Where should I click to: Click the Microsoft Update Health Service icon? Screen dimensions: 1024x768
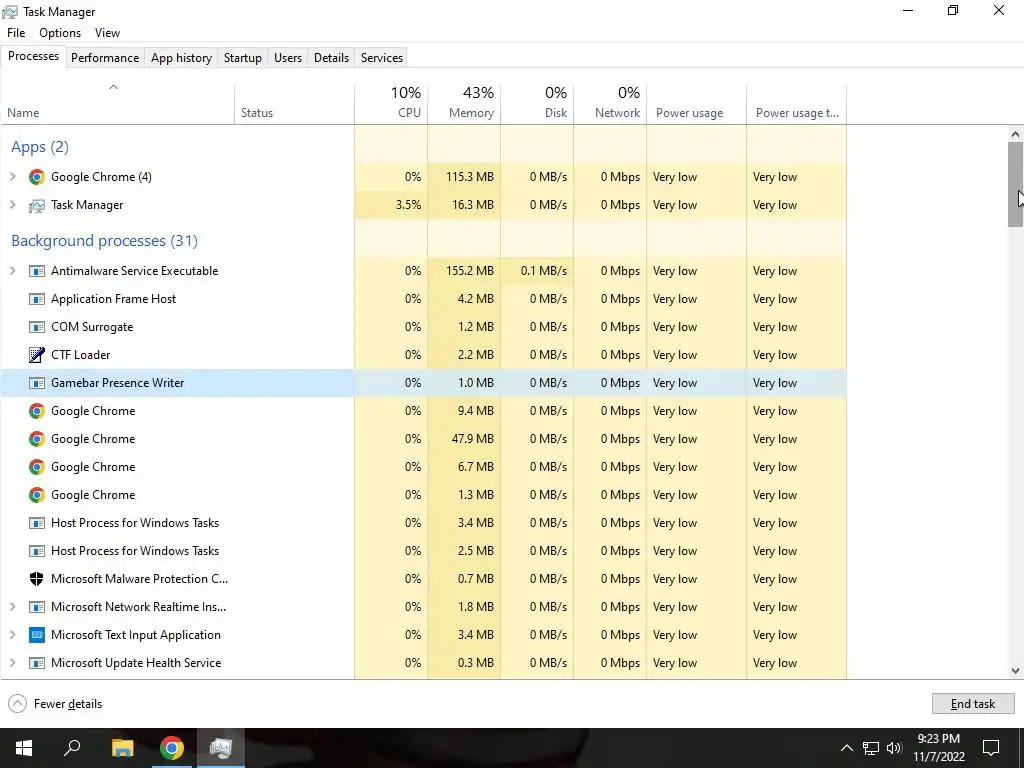pos(37,663)
